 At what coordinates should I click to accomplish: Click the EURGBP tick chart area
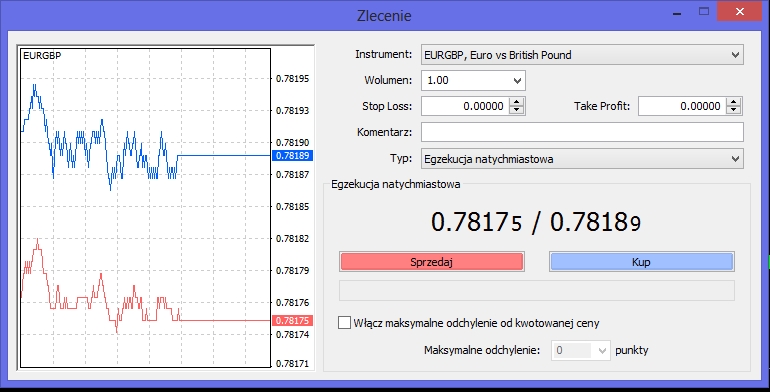pyautogui.click(x=145, y=208)
